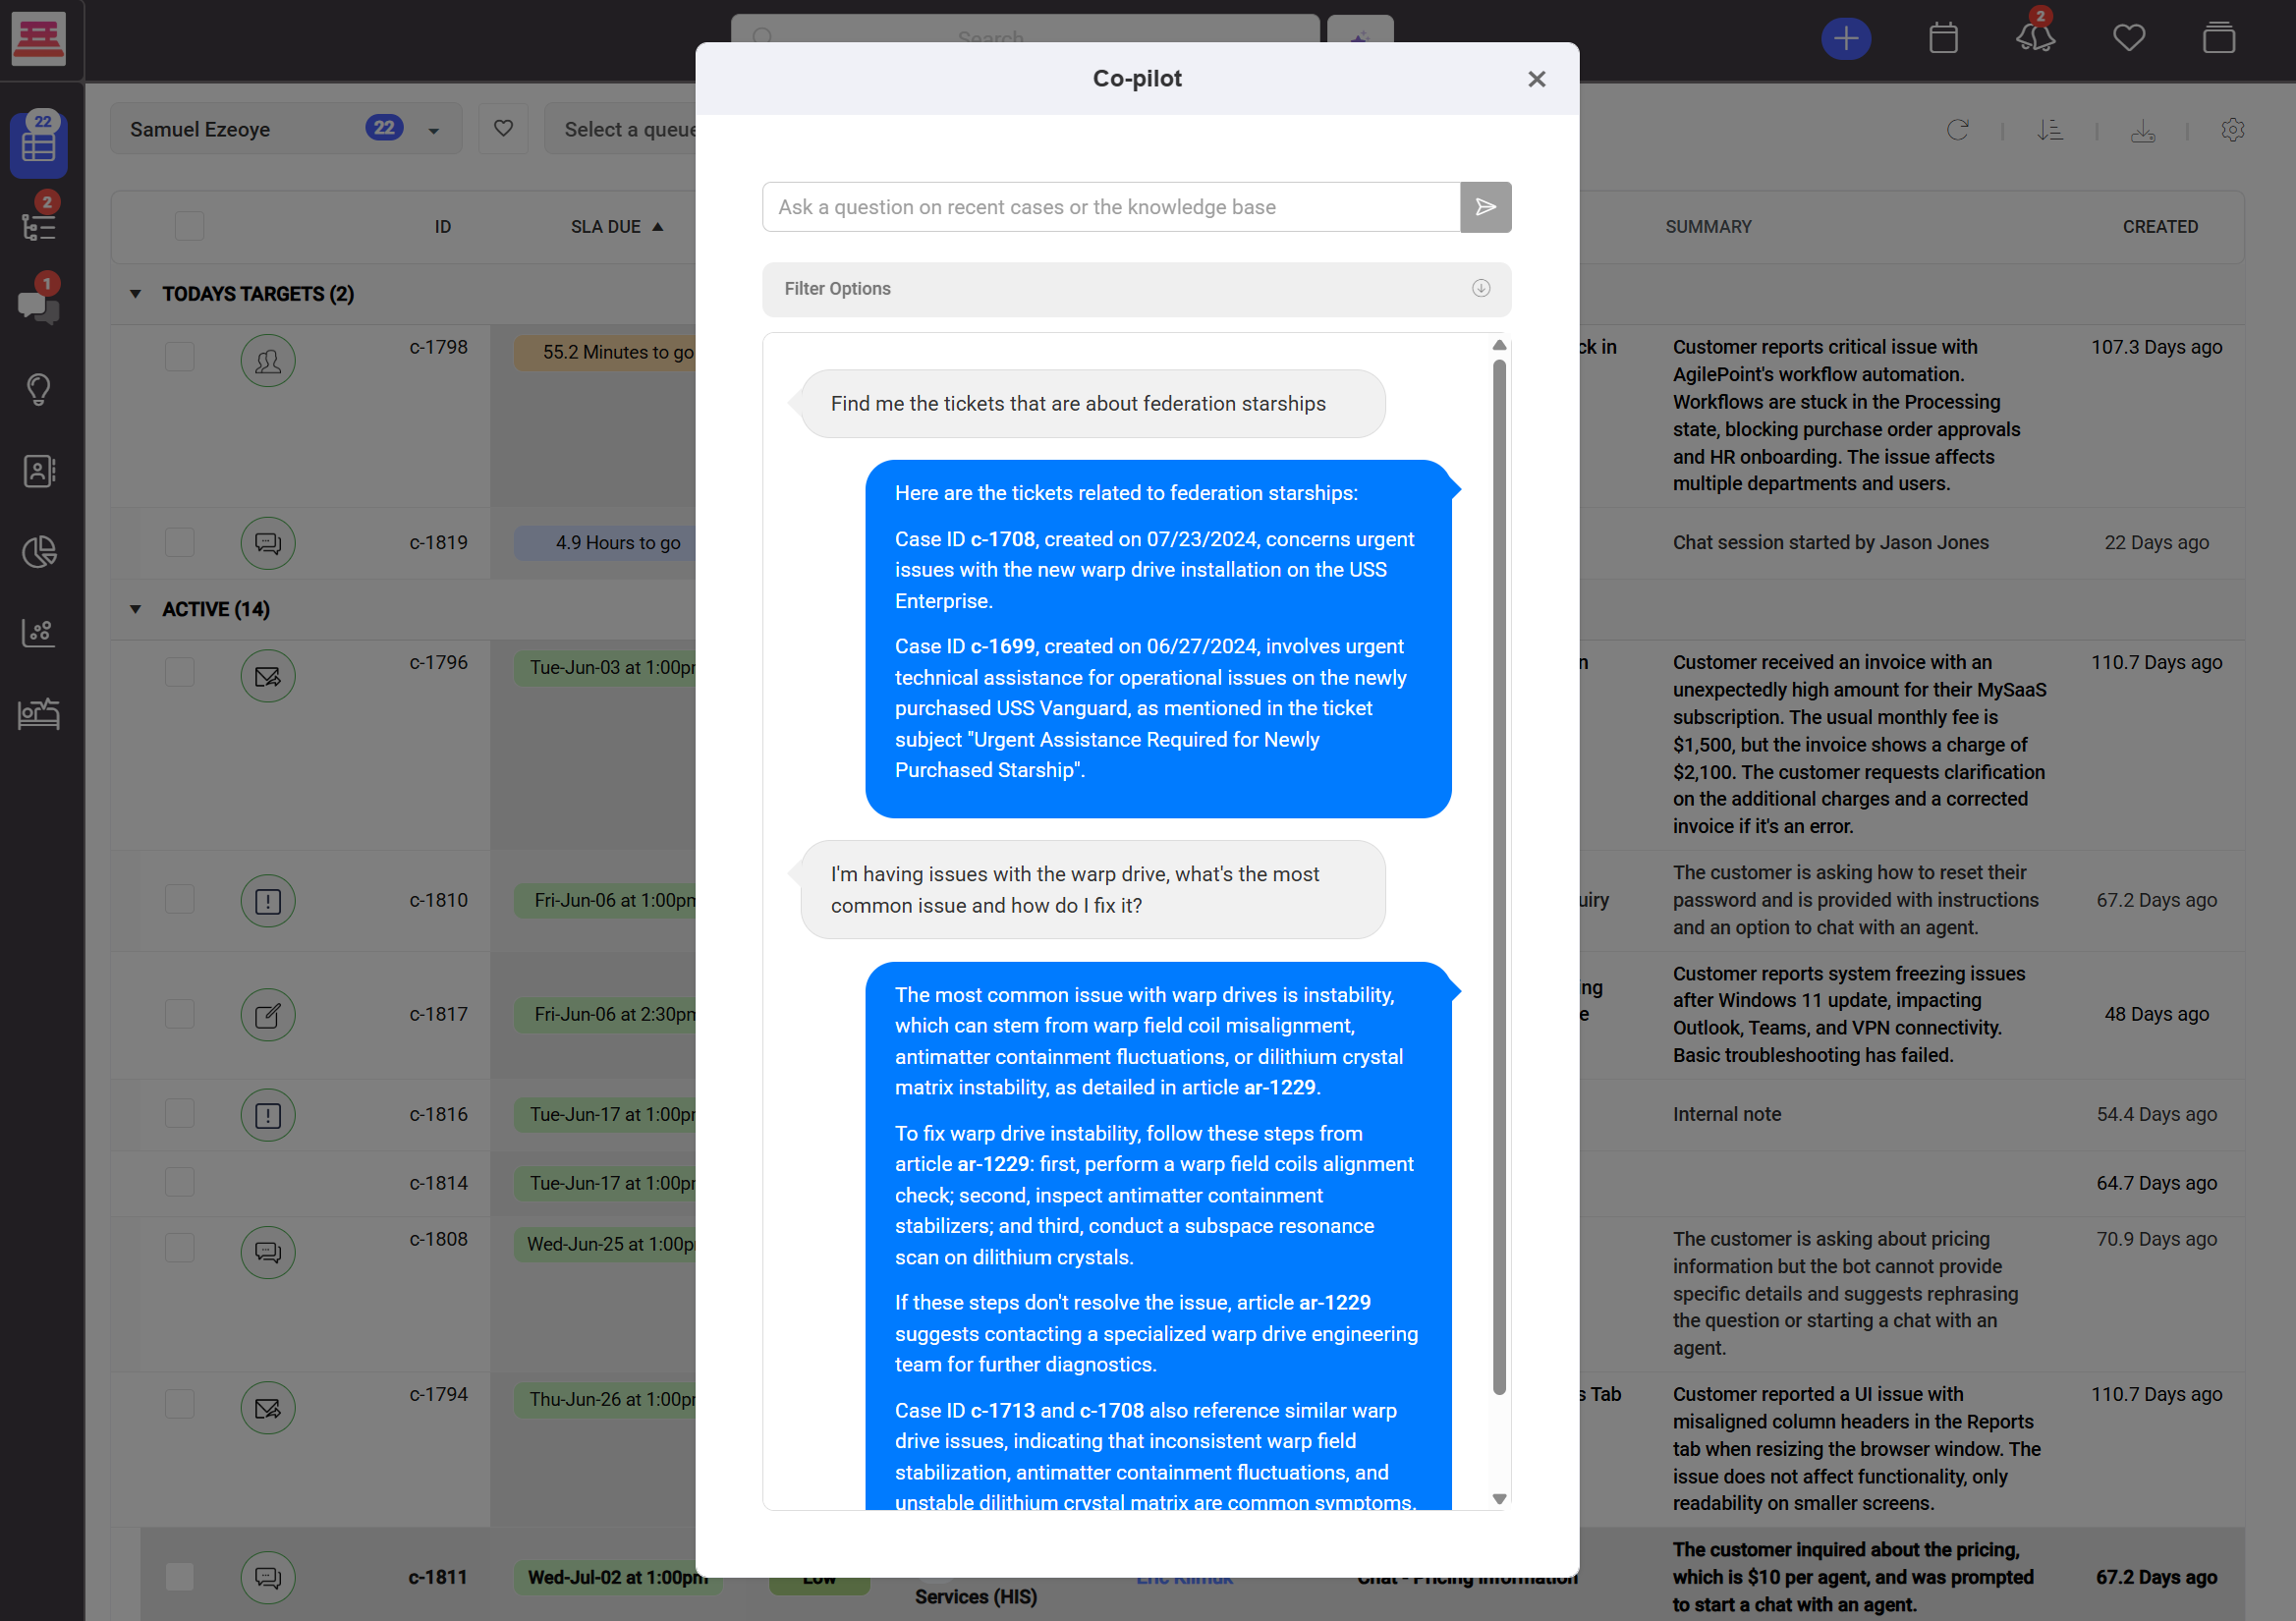Type in the Co-pilot question field
This screenshot has width=2296, height=1621.
coord(1100,207)
